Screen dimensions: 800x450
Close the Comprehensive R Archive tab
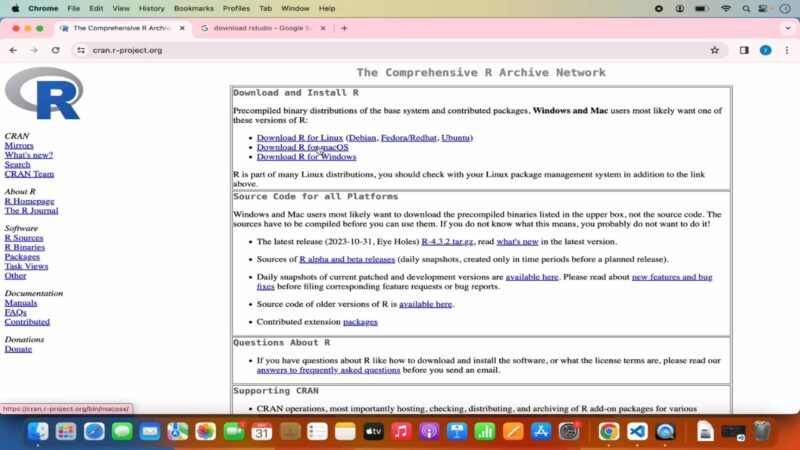coord(182,28)
